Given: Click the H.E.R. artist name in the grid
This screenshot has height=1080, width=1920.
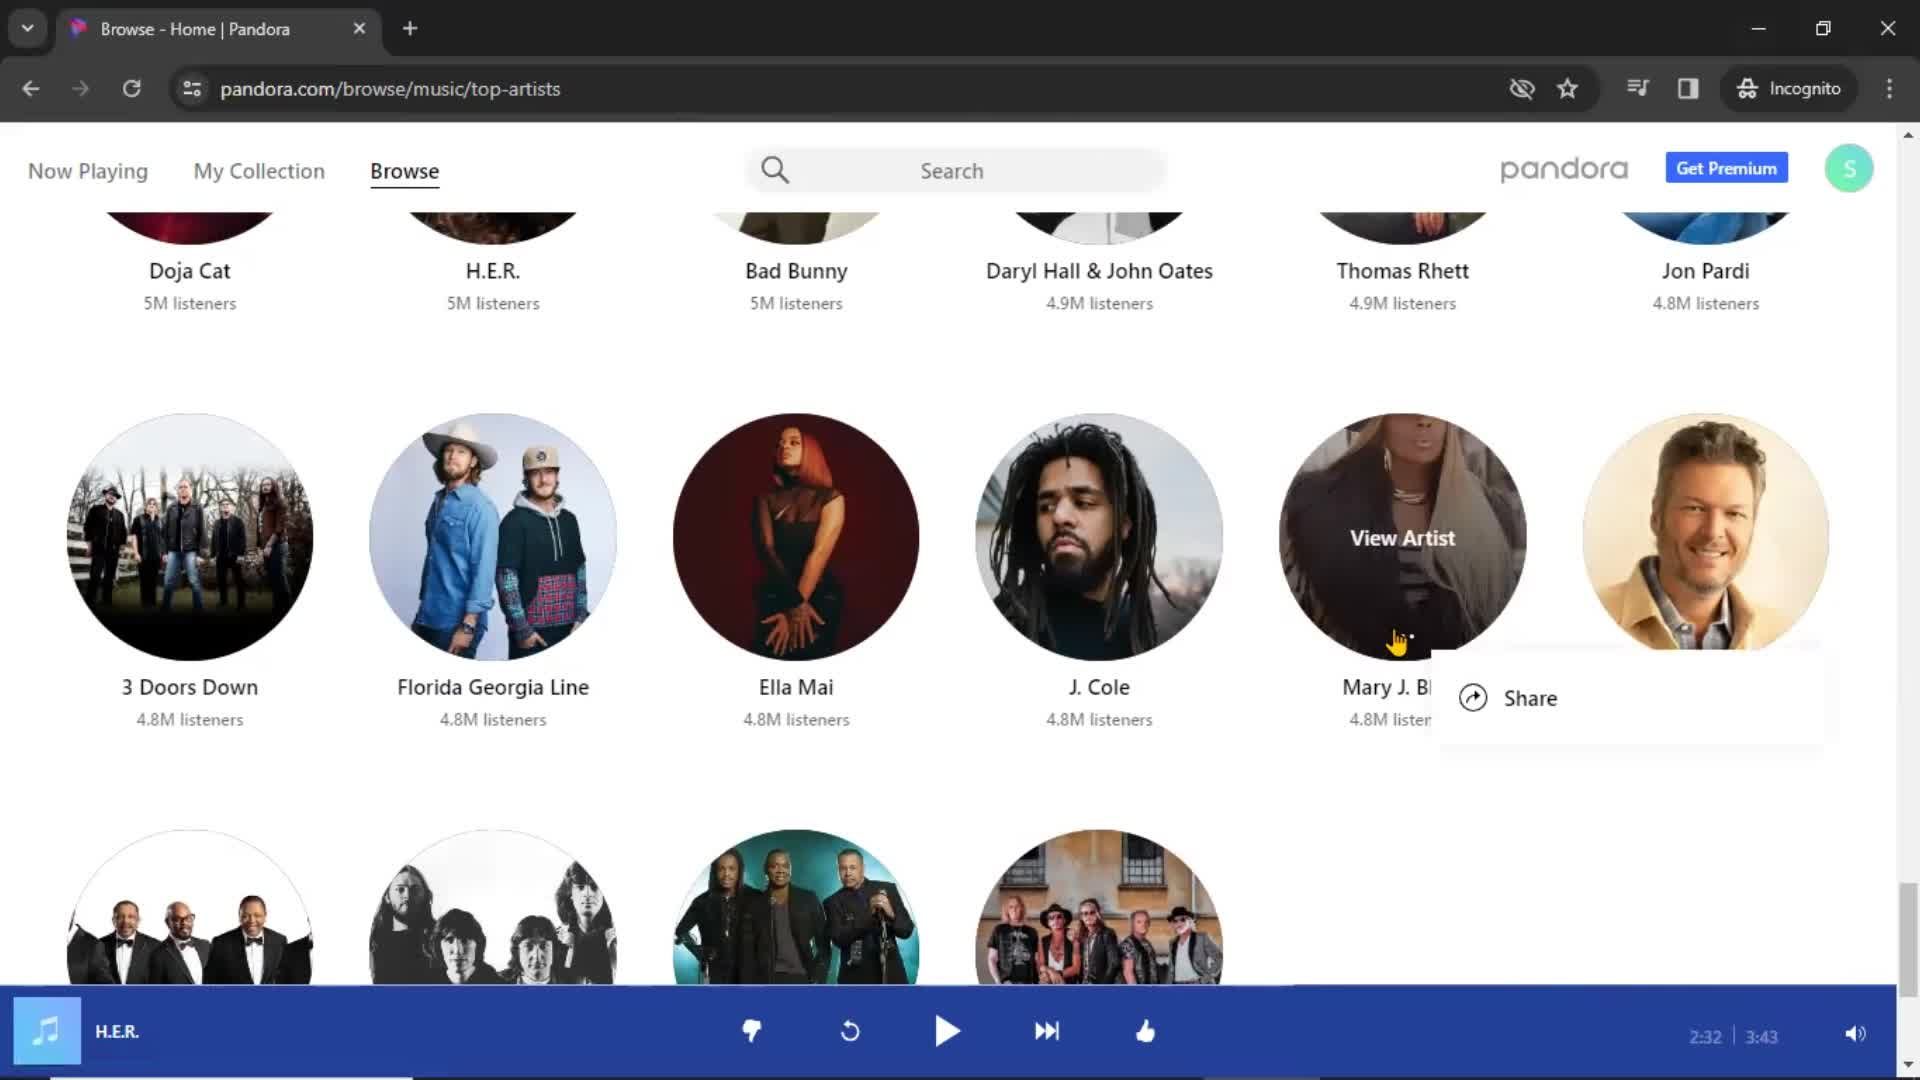Looking at the screenshot, I should click(x=493, y=271).
